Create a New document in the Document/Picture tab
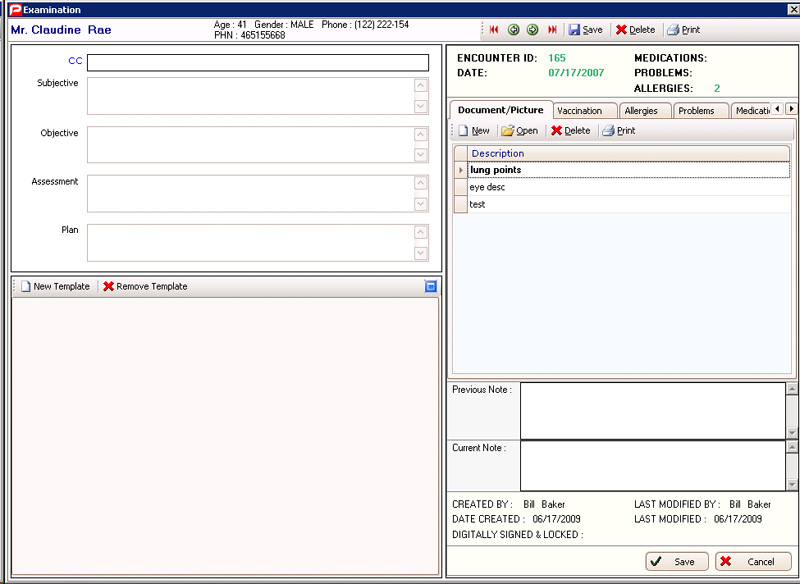 pos(474,131)
